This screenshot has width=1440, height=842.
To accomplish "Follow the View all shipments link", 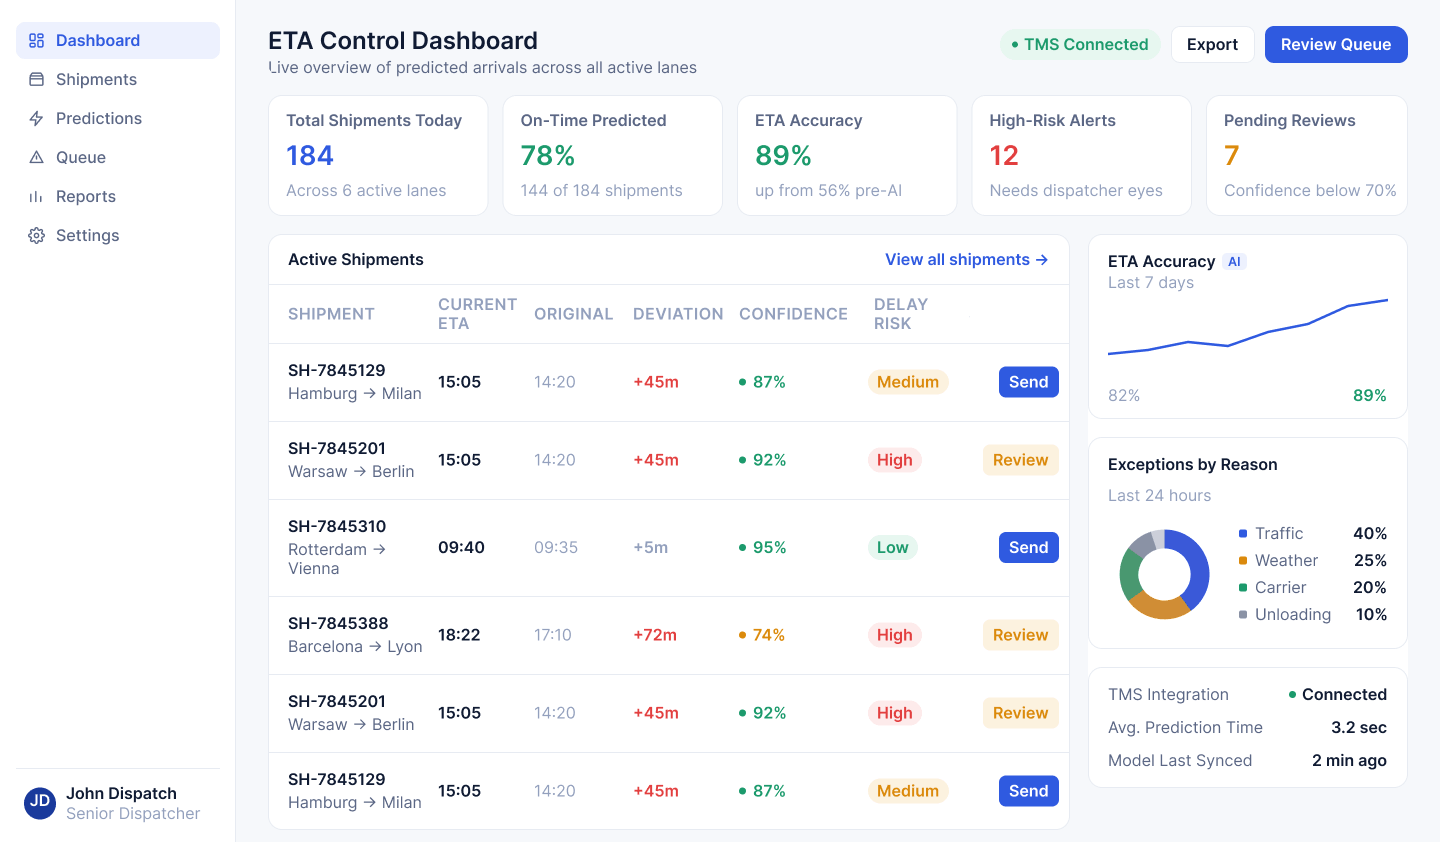I will [966, 259].
